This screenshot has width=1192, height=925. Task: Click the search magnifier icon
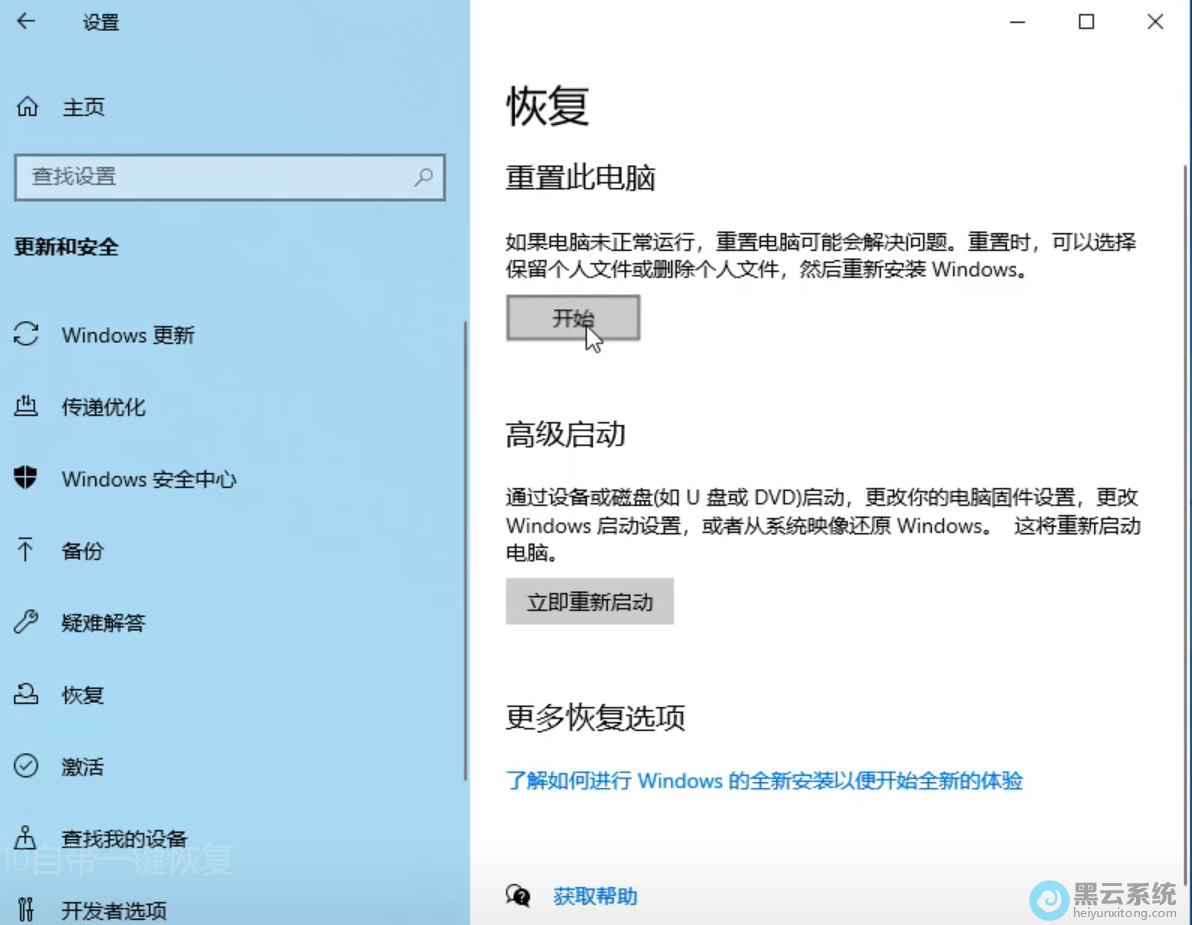point(424,177)
